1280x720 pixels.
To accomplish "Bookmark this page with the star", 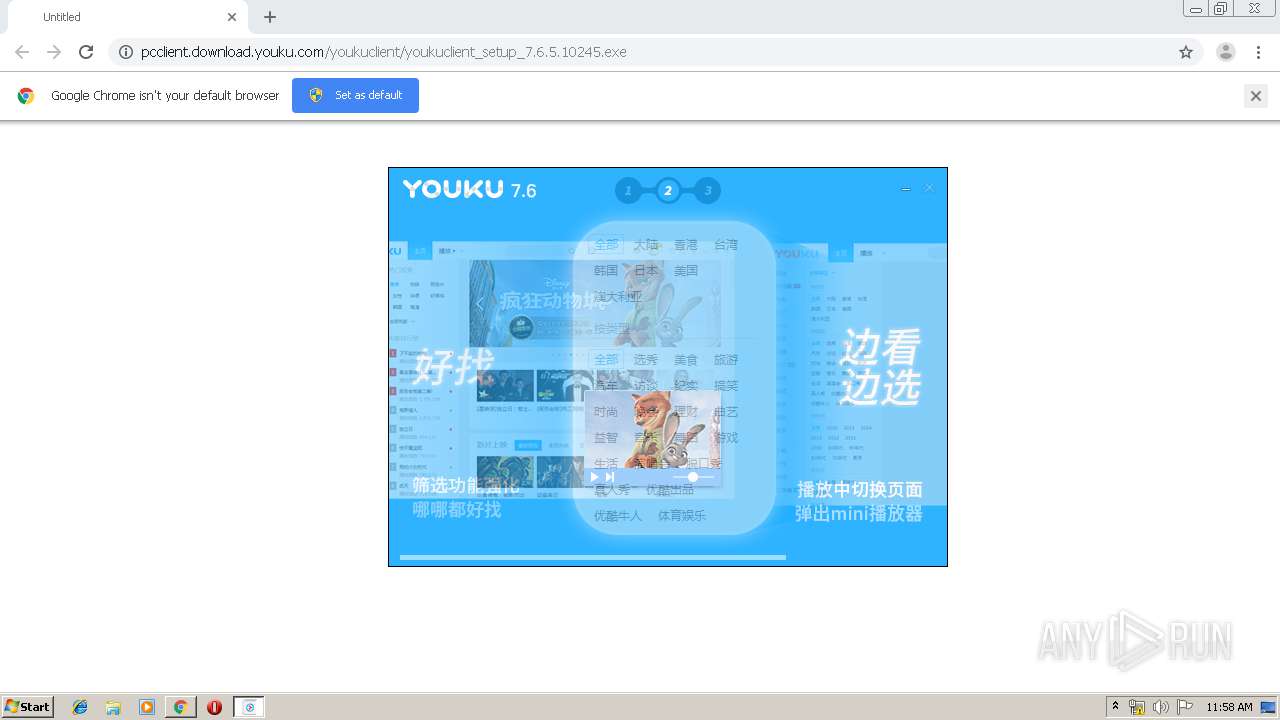I will pos(1186,52).
